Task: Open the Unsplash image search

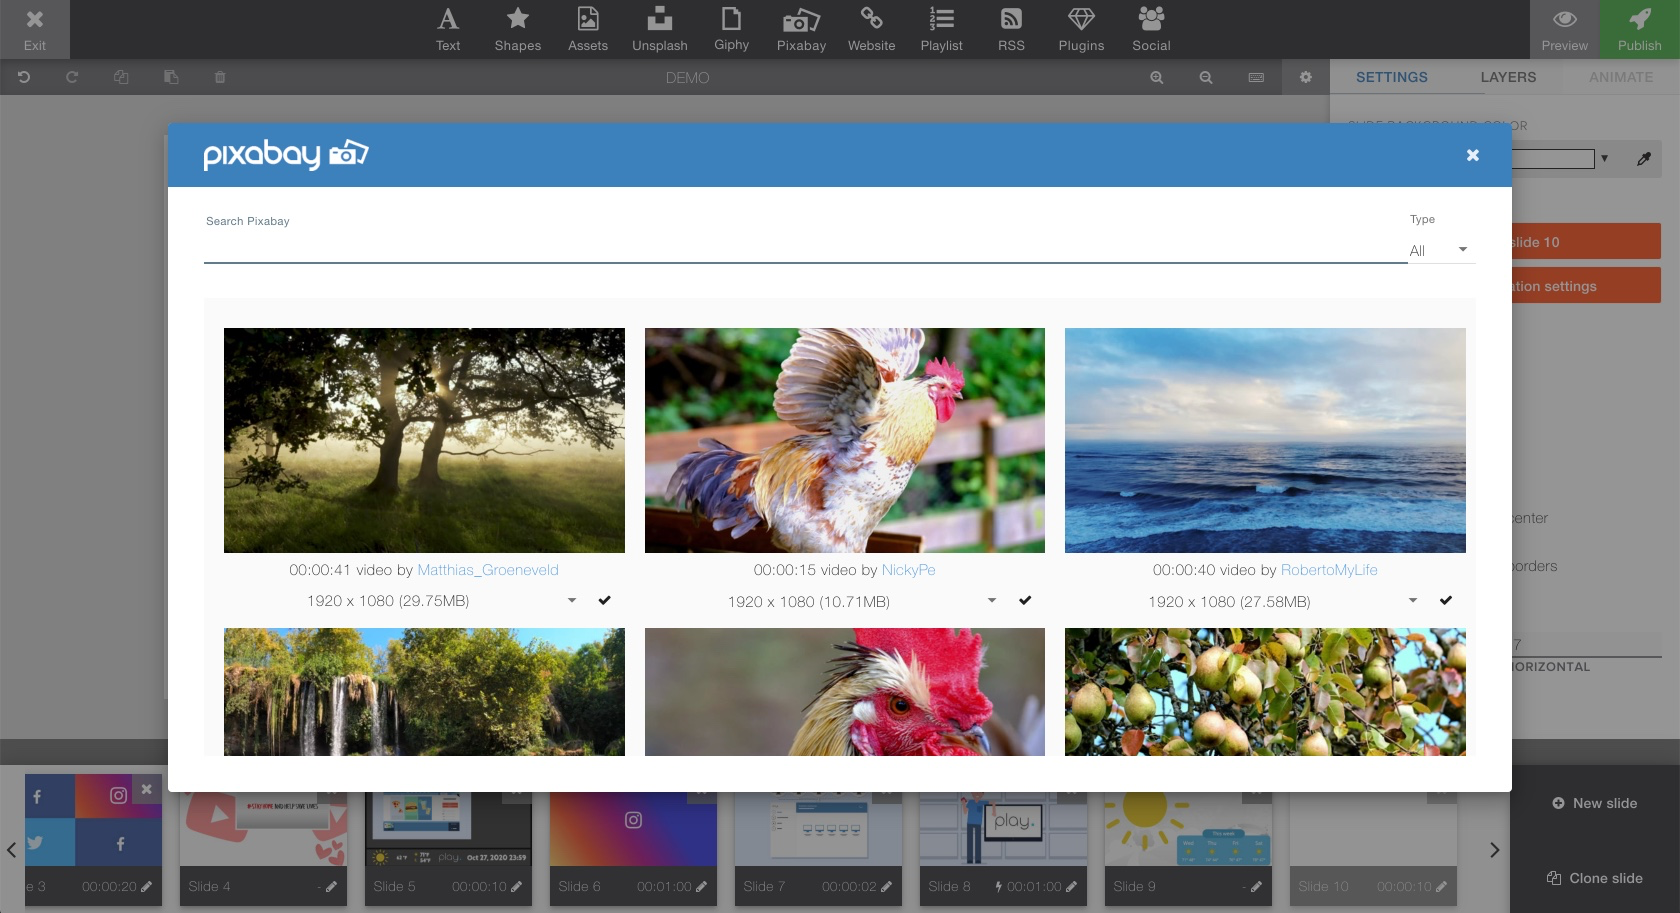Action: [x=660, y=30]
